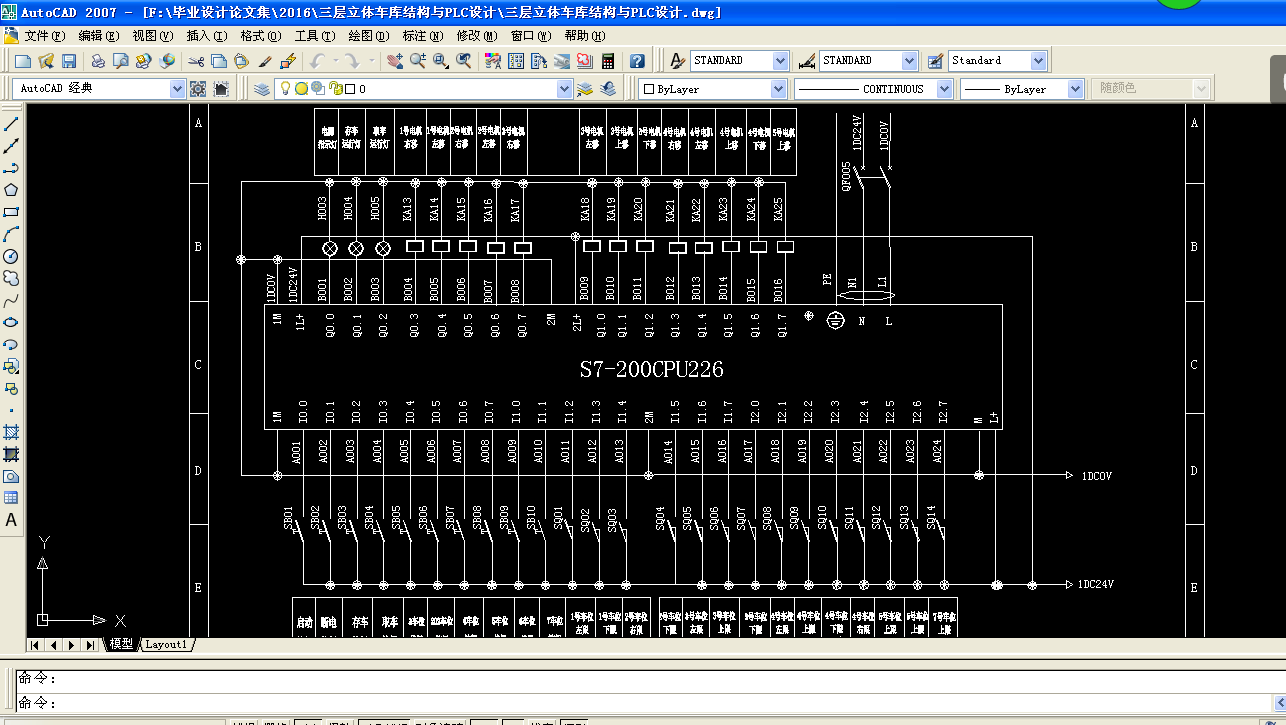Click the Save drawing icon

click(x=69, y=61)
